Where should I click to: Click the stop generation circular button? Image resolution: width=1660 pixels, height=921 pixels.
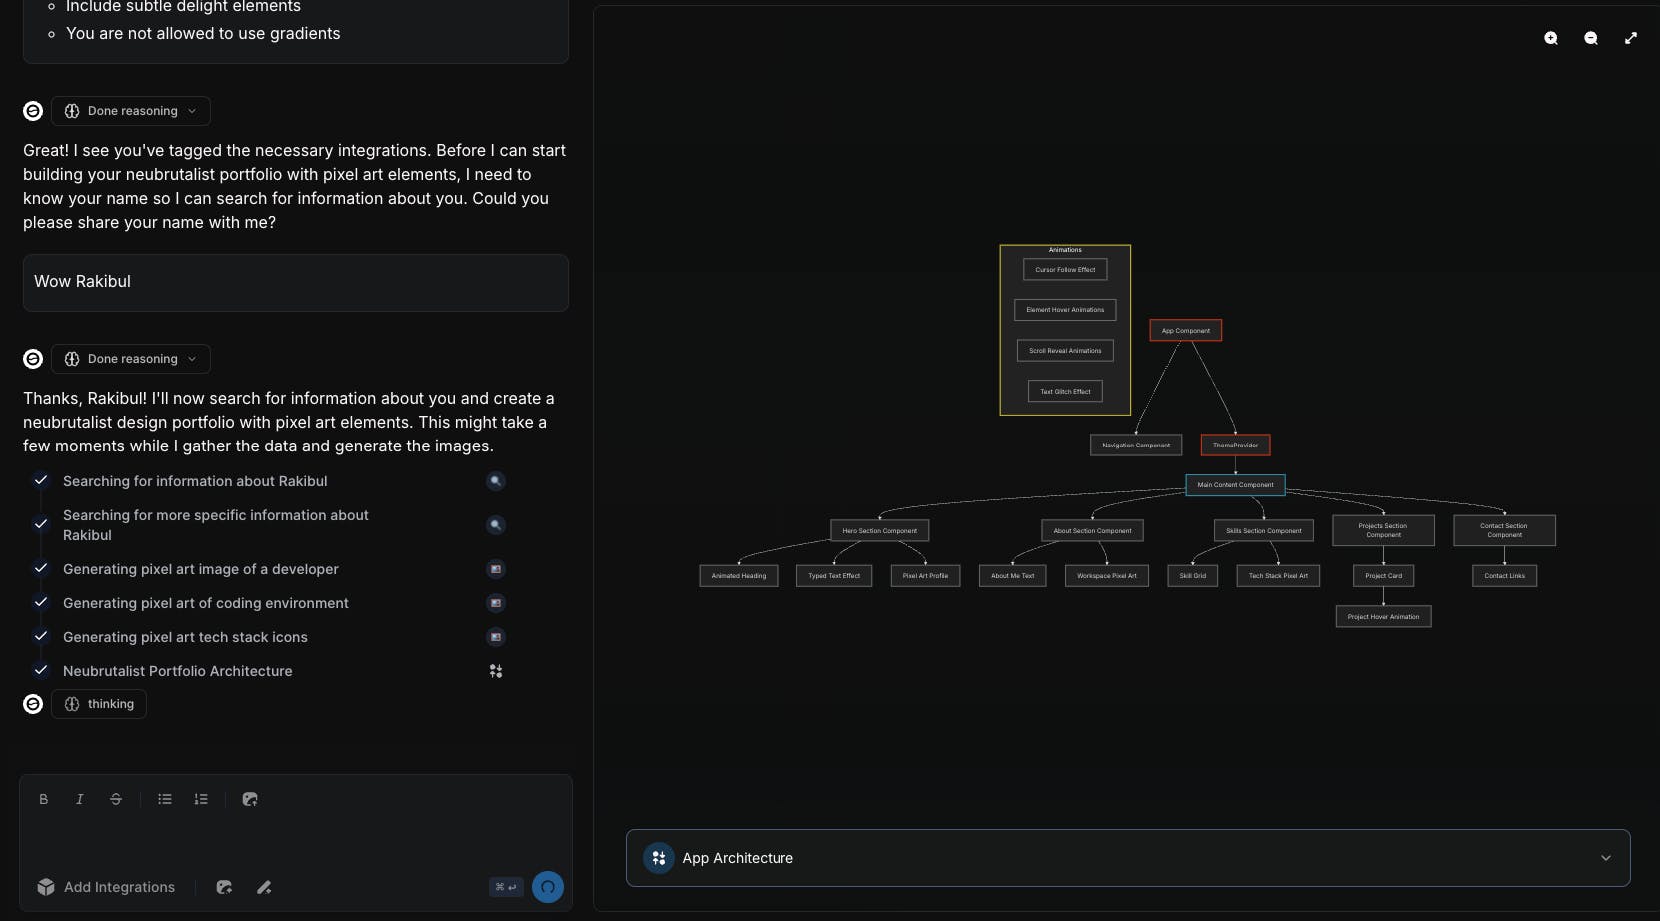pyautogui.click(x=548, y=887)
